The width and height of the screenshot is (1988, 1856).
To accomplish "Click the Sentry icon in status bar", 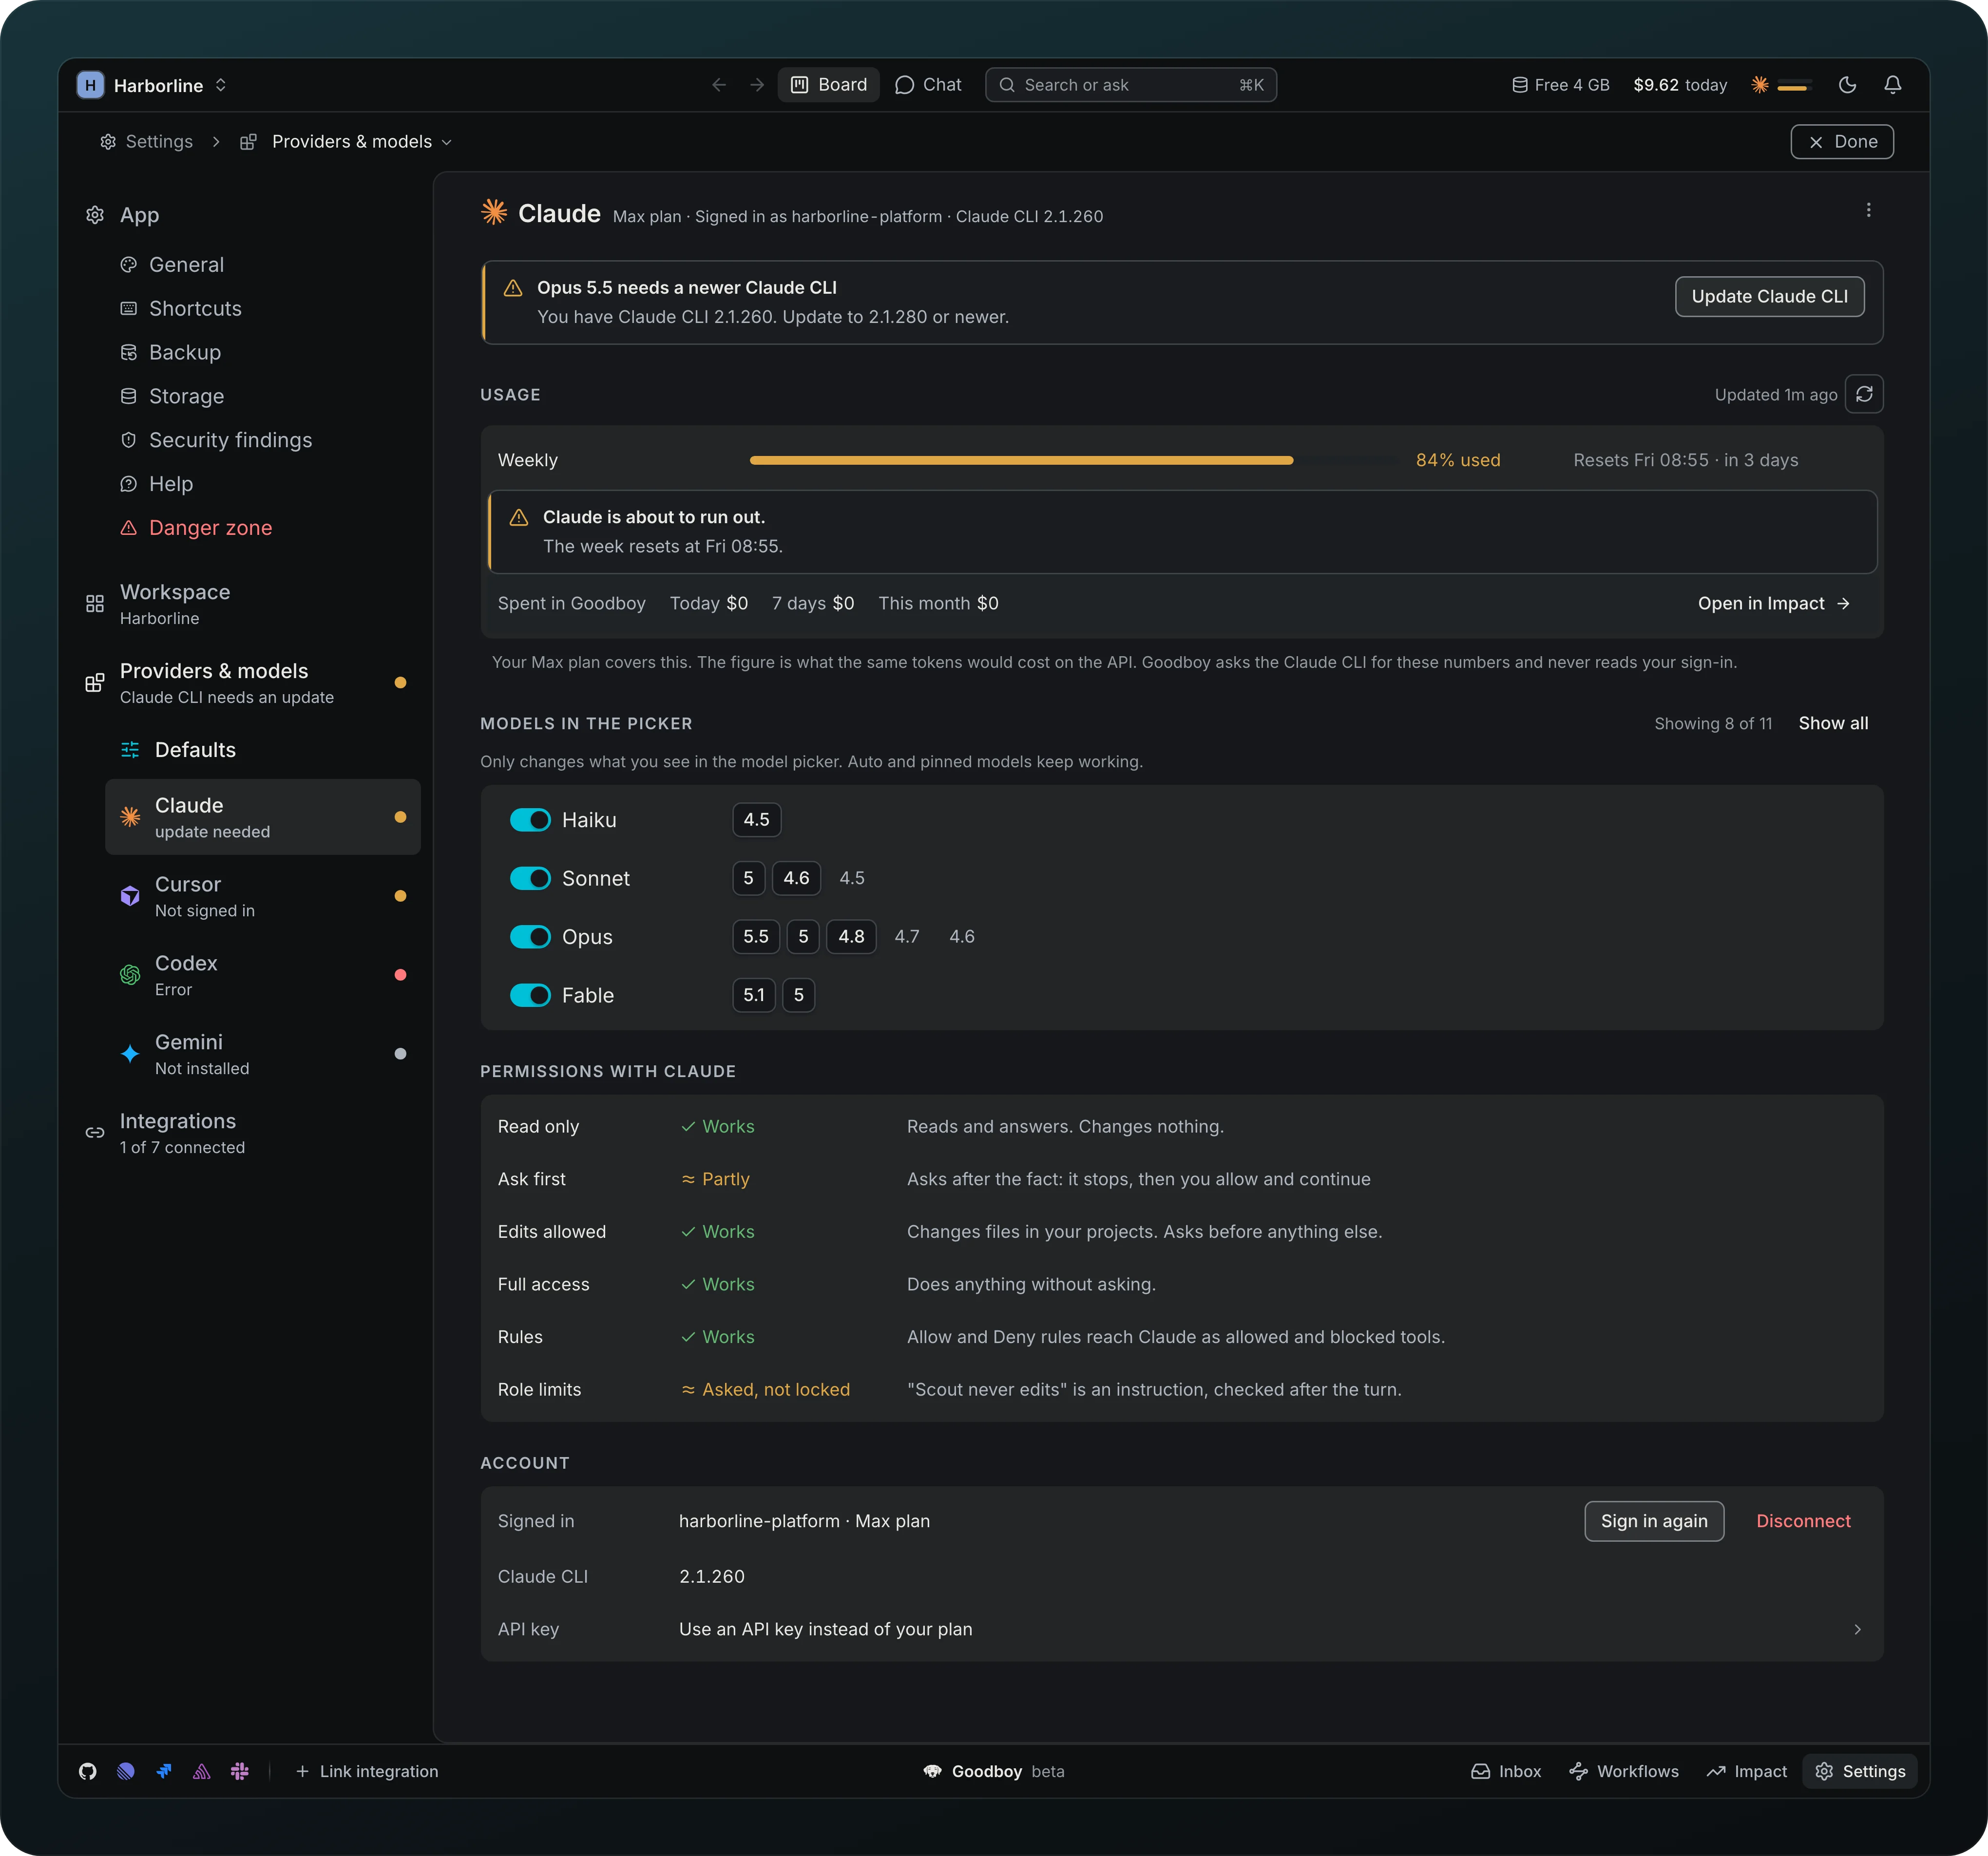I will coord(202,1771).
